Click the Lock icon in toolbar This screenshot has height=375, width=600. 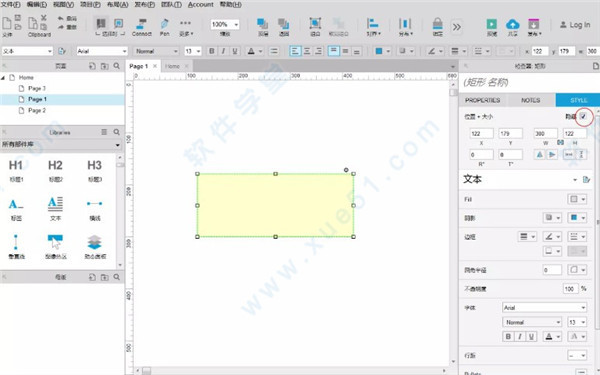[x=437, y=24]
